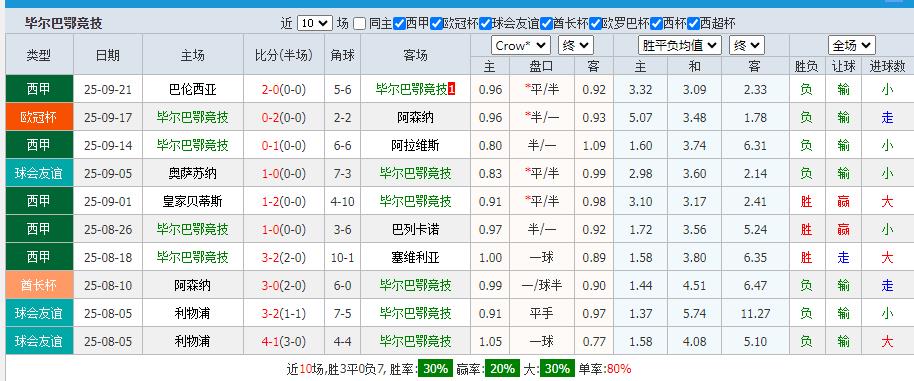The height and width of the screenshot is (381, 914).
Task: Click the green 30% win rate badge
Action: [435, 368]
